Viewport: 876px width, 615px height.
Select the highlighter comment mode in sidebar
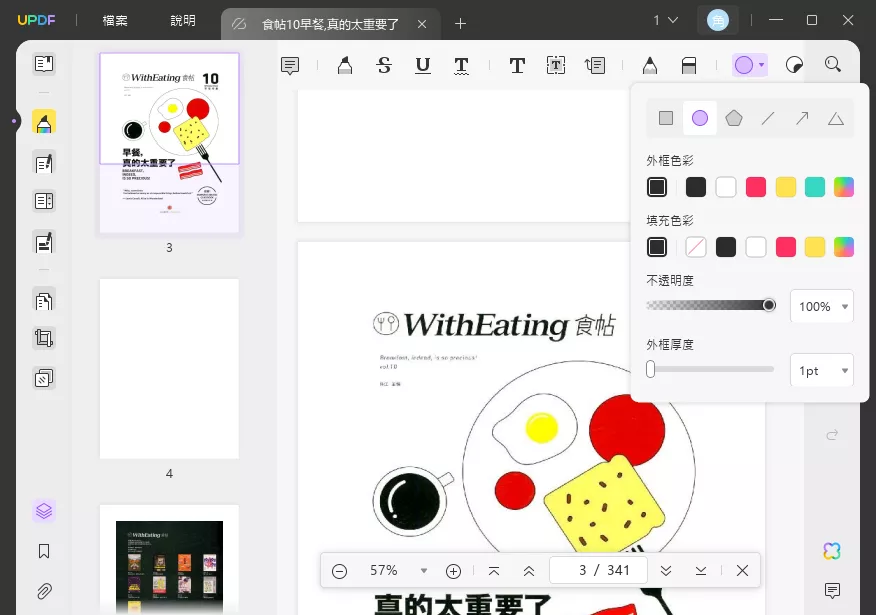pyautogui.click(x=44, y=122)
